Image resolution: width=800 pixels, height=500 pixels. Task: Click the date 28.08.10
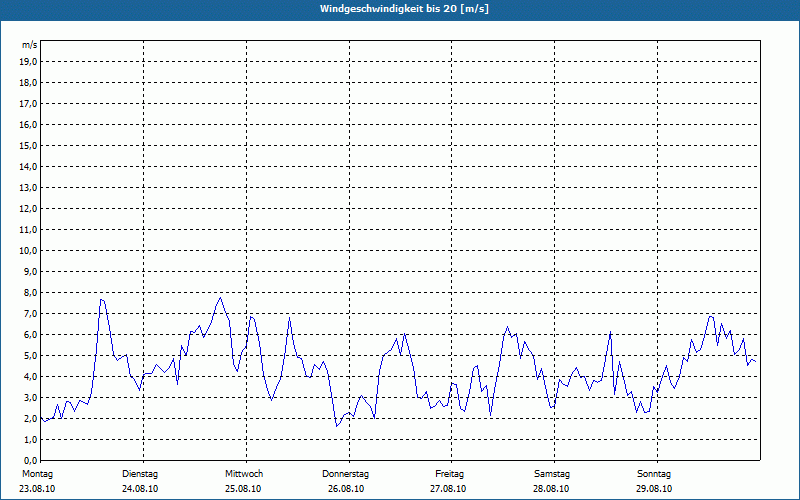click(x=551, y=489)
